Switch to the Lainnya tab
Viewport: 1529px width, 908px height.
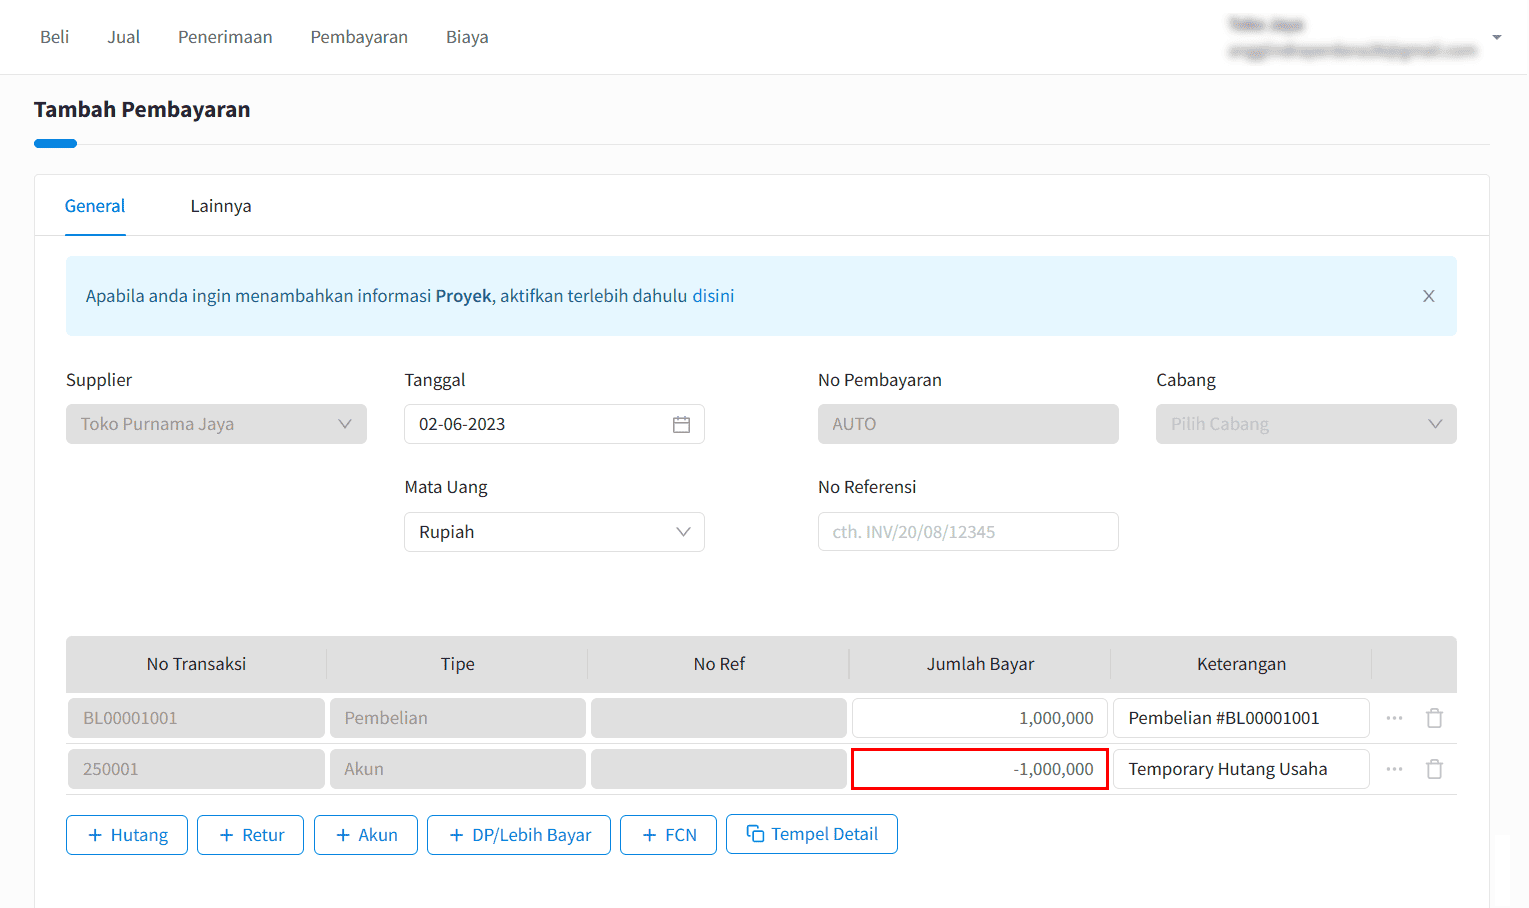click(221, 206)
